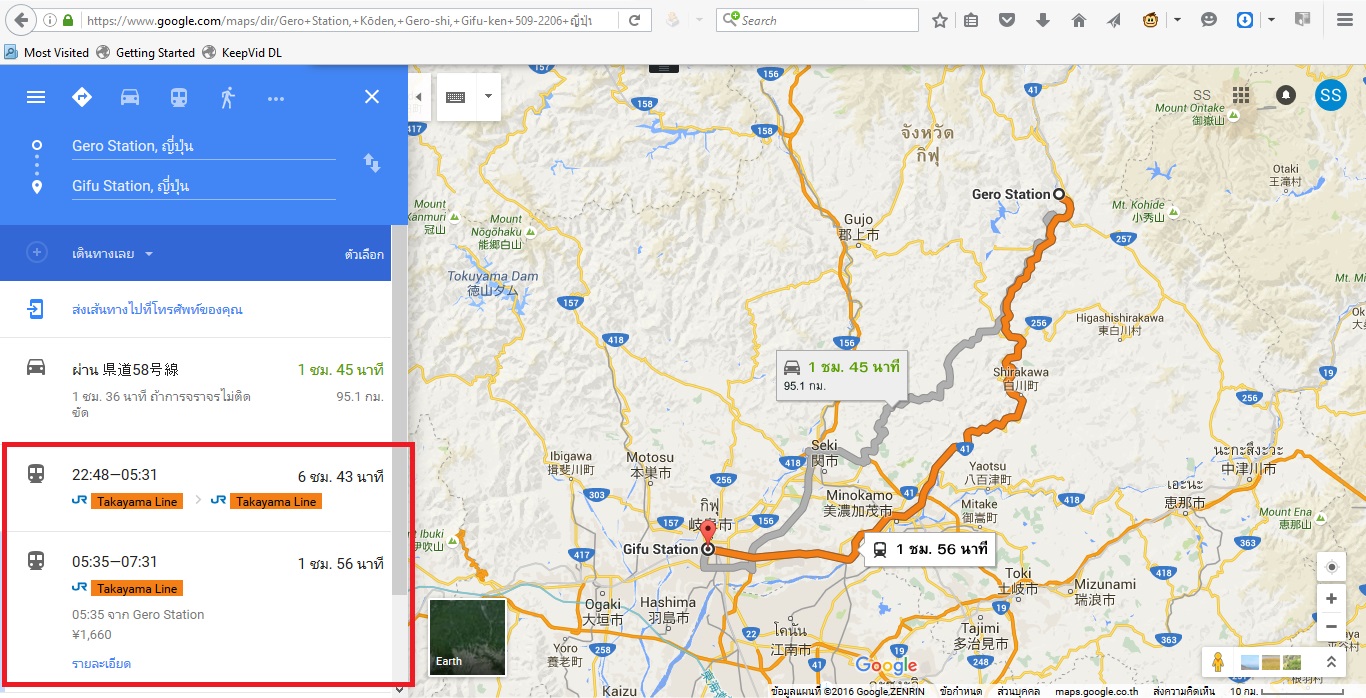This screenshot has width=1366, height=698.
Task: Close the directions panel
Action: click(x=372, y=97)
